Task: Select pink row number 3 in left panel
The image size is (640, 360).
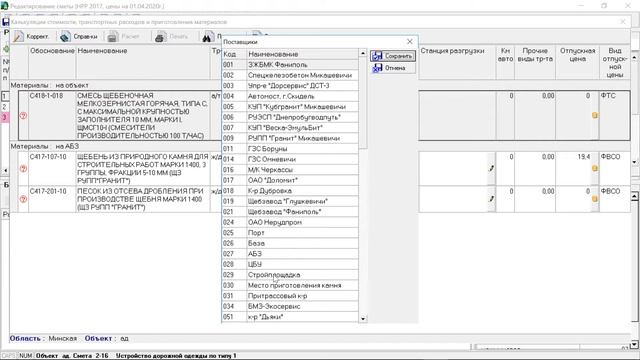Action: click(4, 118)
